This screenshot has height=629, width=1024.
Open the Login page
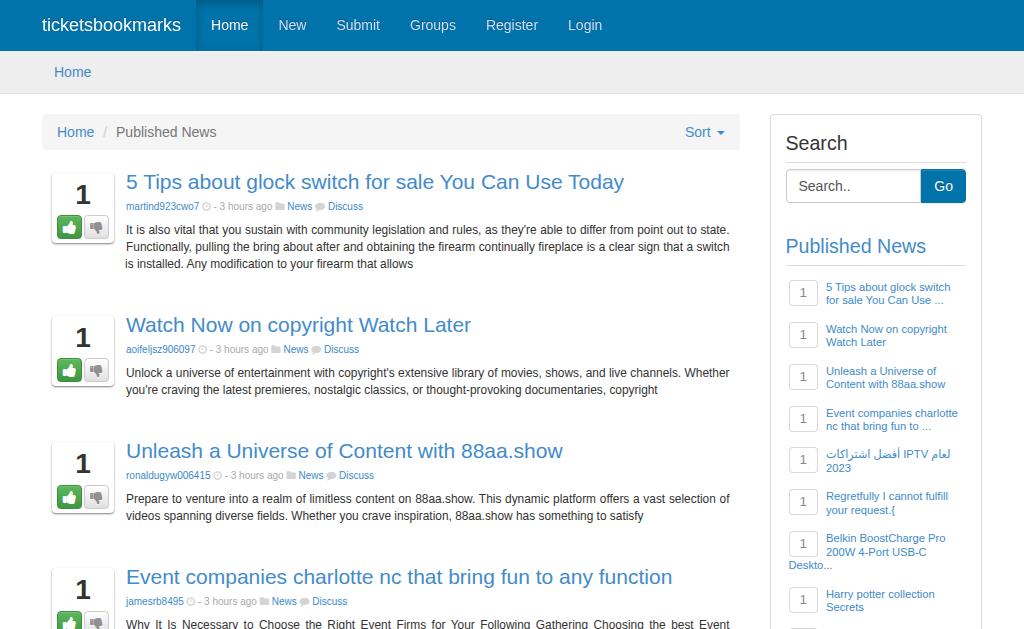(x=585, y=25)
